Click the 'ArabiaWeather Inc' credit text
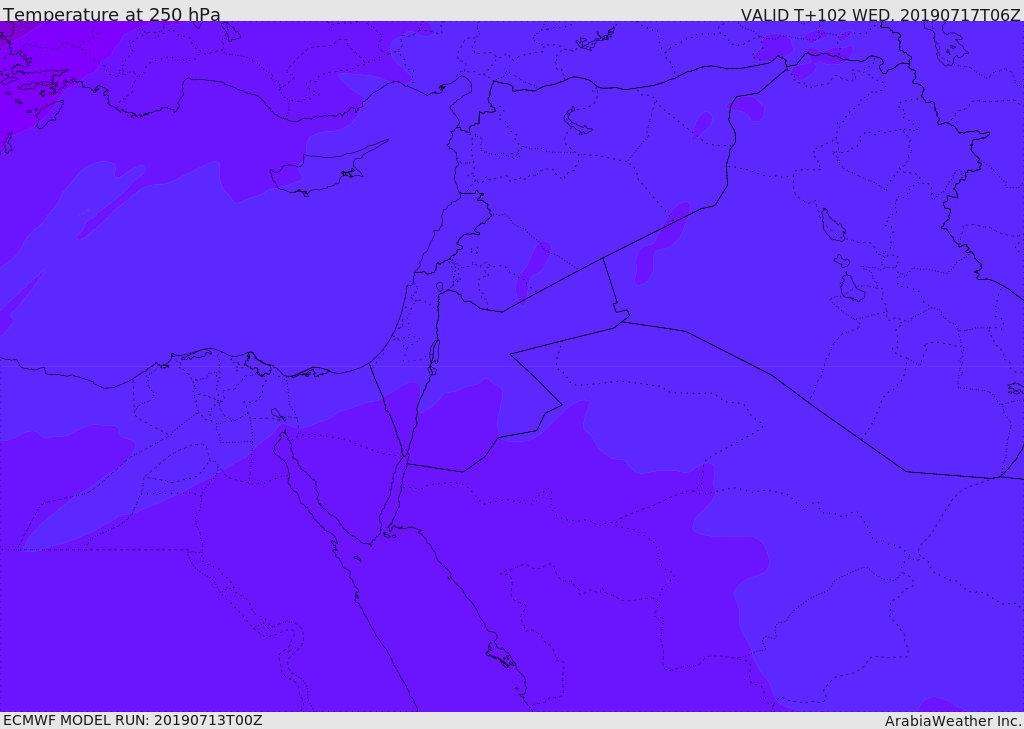Image resolution: width=1024 pixels, height=729 pixels. pos(953,721)
